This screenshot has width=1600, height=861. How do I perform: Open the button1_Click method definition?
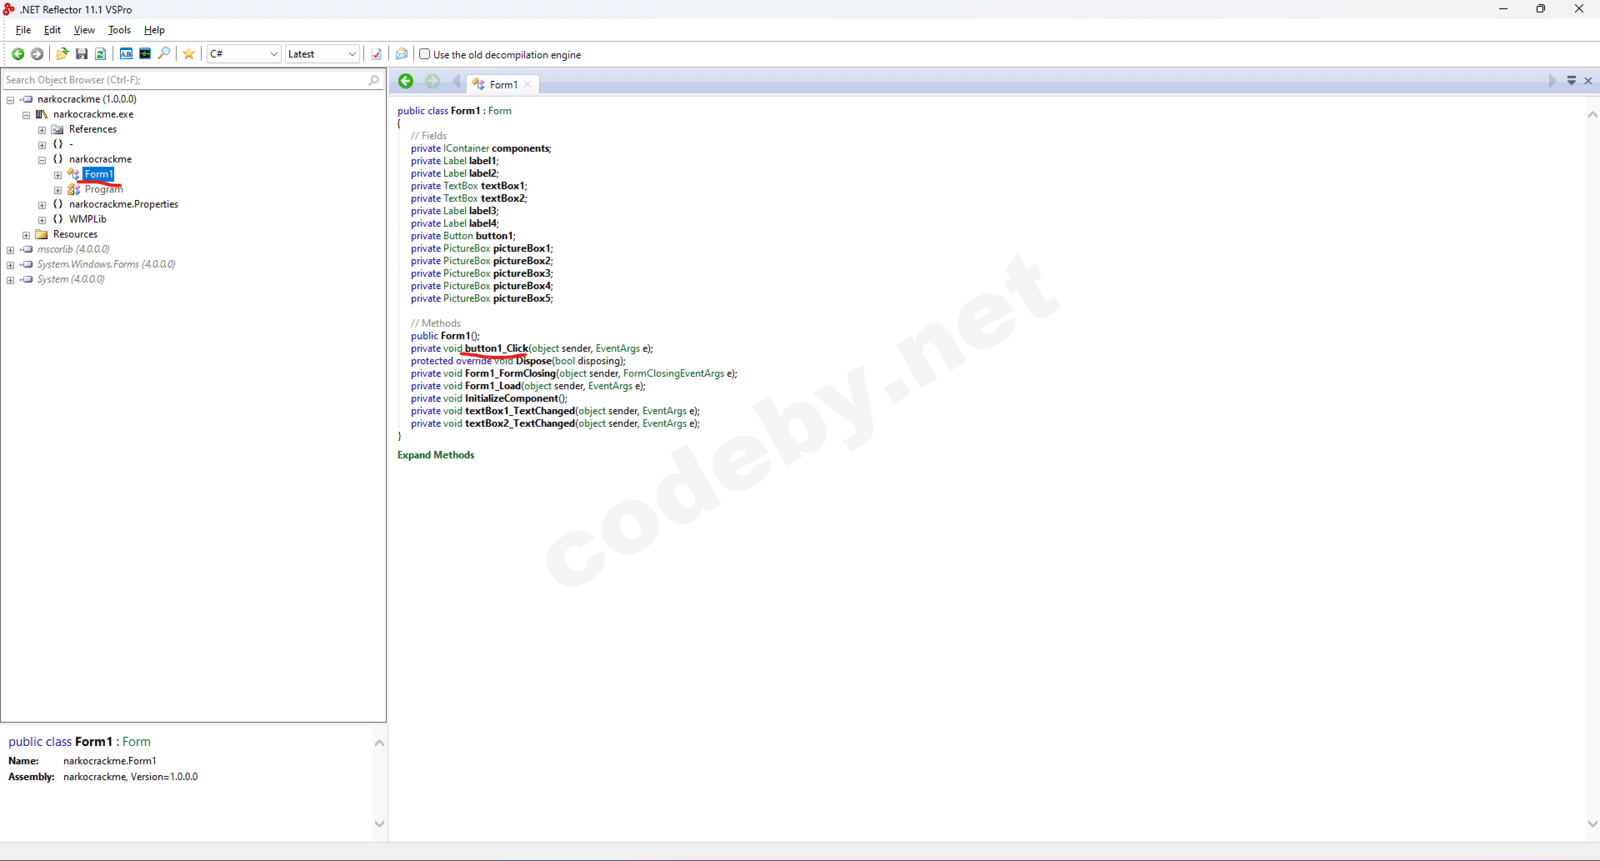496,349
